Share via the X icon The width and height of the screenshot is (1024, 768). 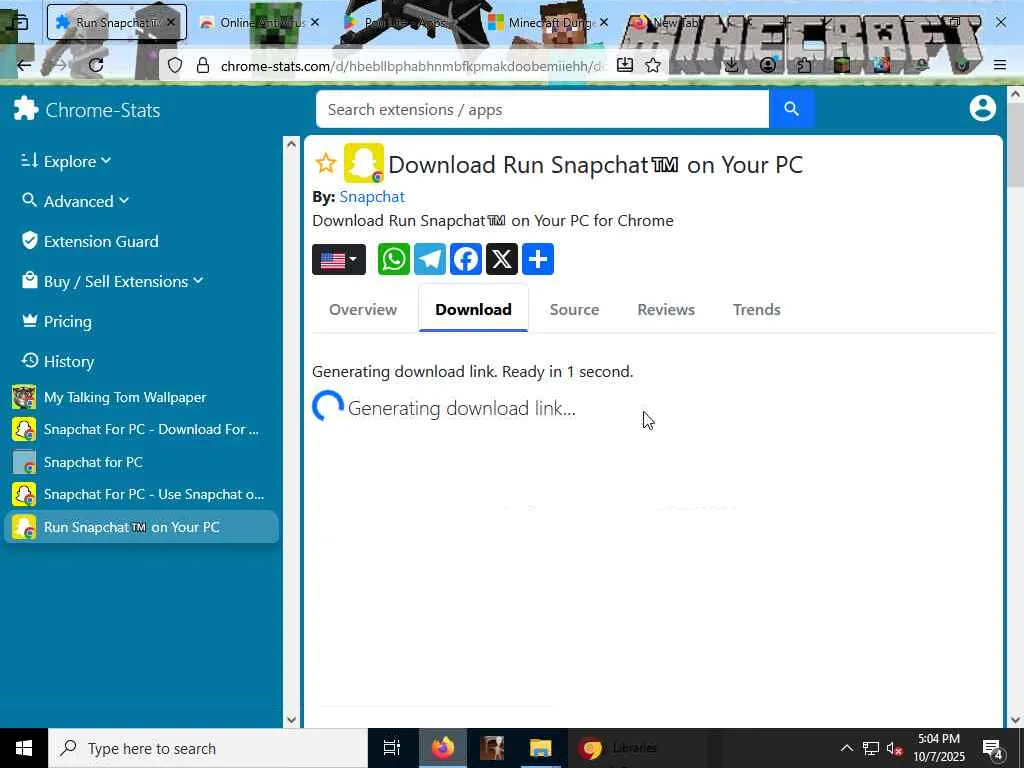pos(502,259)
